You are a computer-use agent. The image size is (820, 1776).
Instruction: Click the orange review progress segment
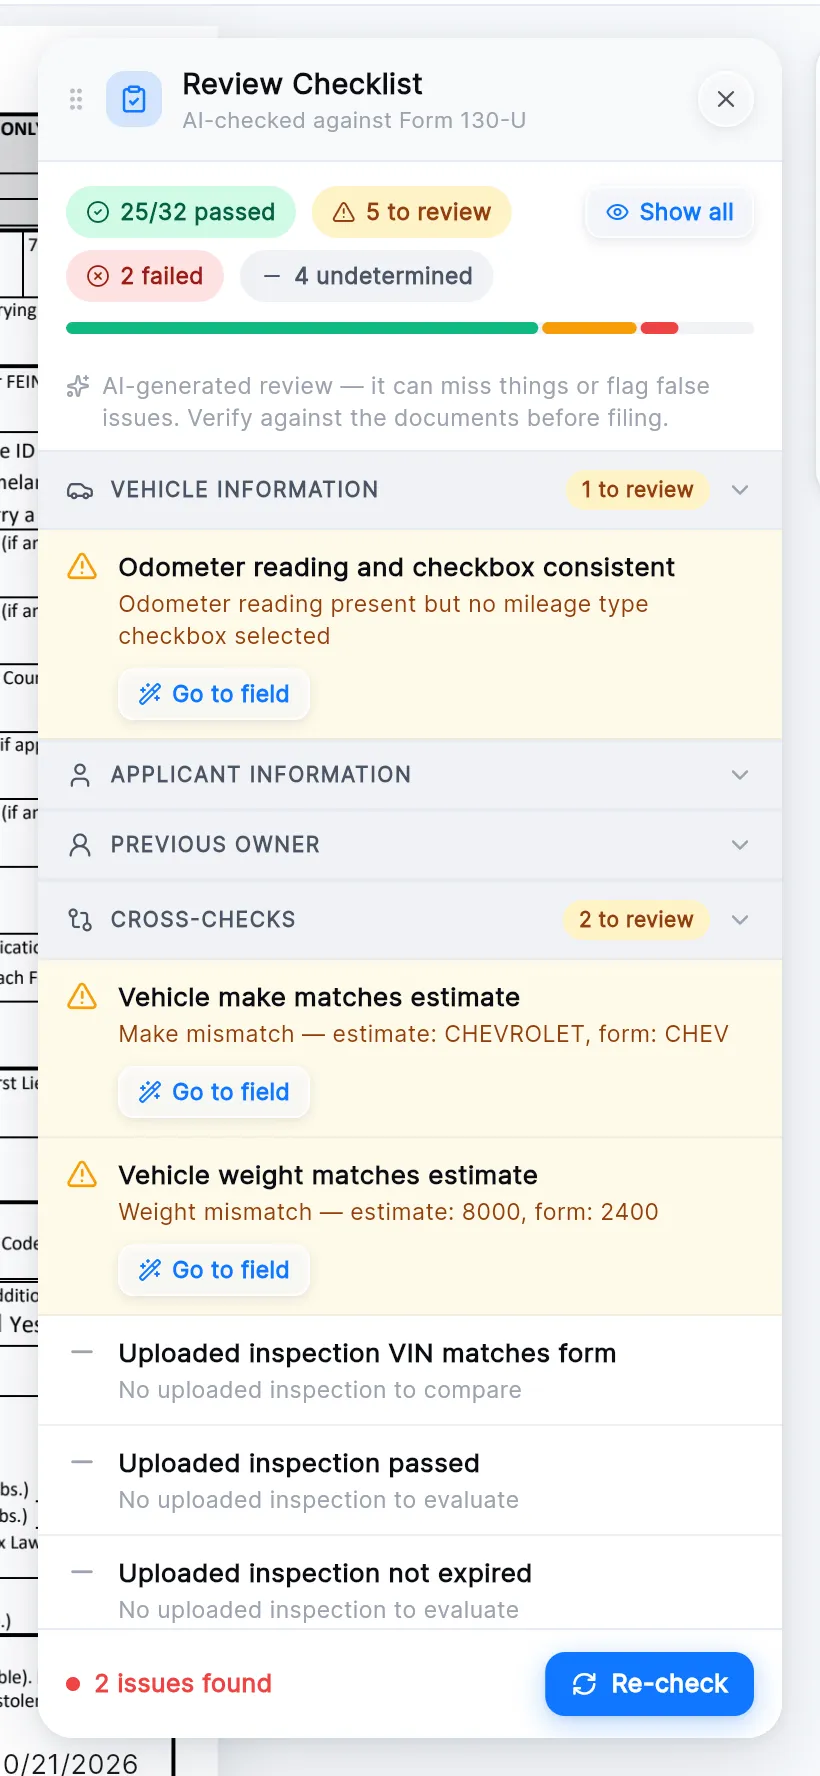[x=589, y=328]
